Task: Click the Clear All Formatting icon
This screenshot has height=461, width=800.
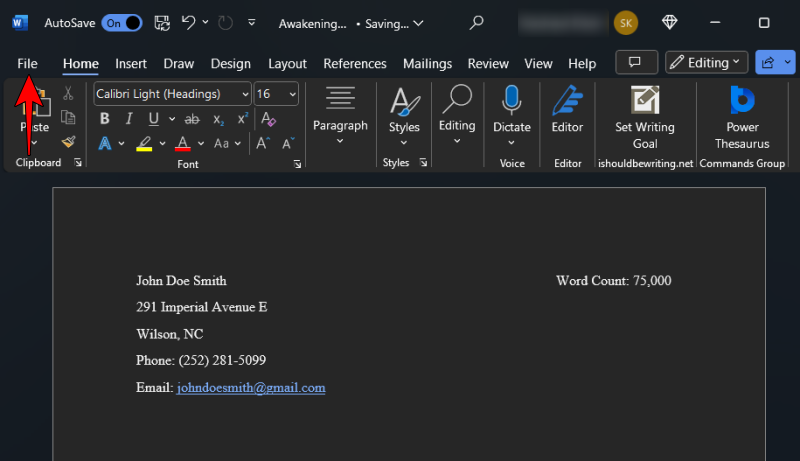Action: [267, 118]
